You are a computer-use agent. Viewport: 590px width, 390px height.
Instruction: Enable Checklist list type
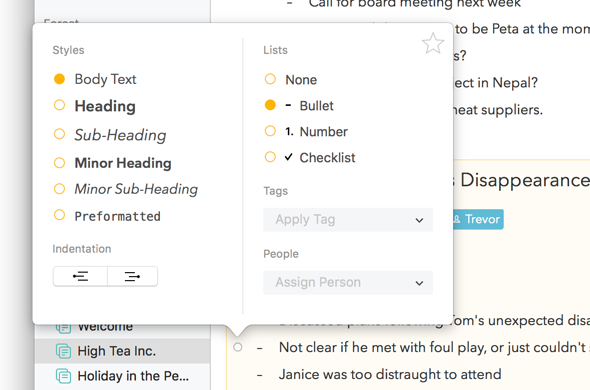pyautogui.click(x=310, y=157)
